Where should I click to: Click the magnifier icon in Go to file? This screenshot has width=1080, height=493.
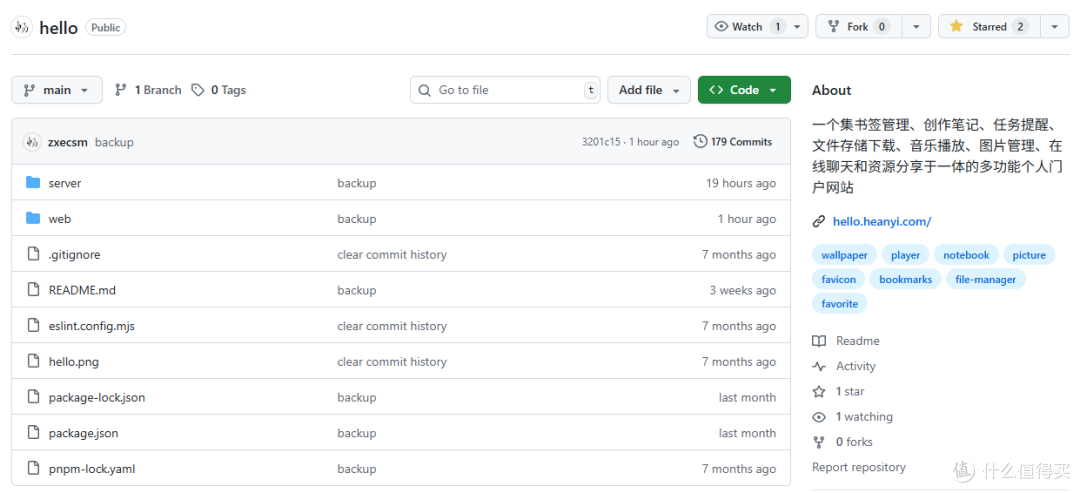[426, 90]
